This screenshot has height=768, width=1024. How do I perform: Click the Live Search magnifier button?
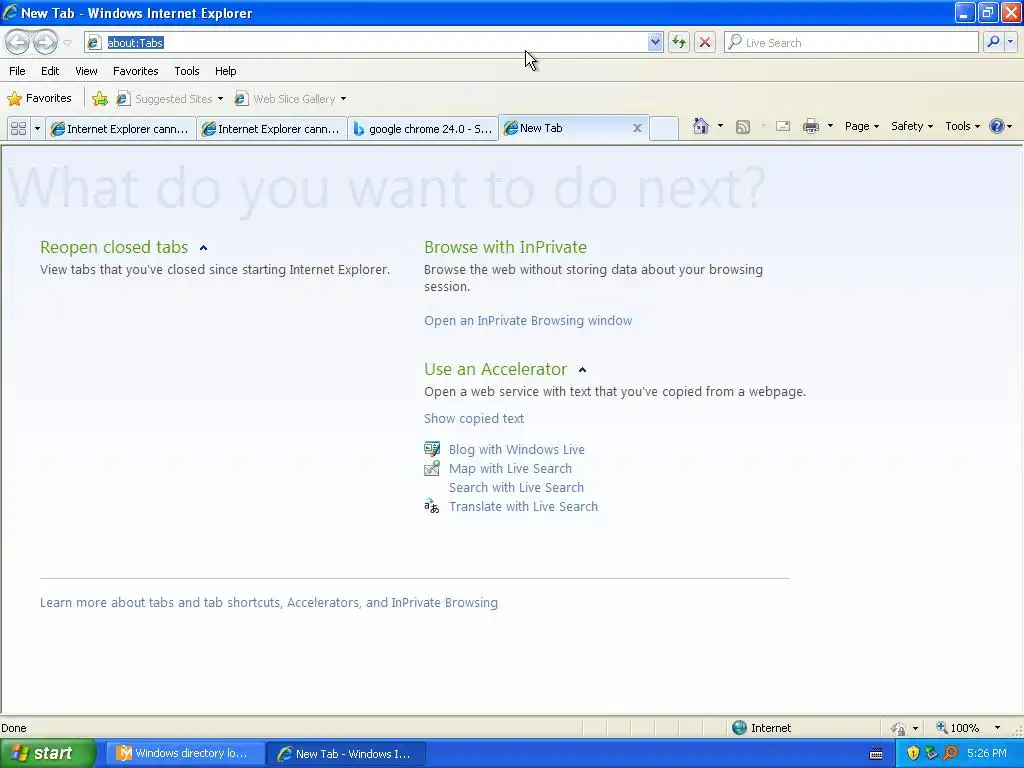(x=993, y=42)
